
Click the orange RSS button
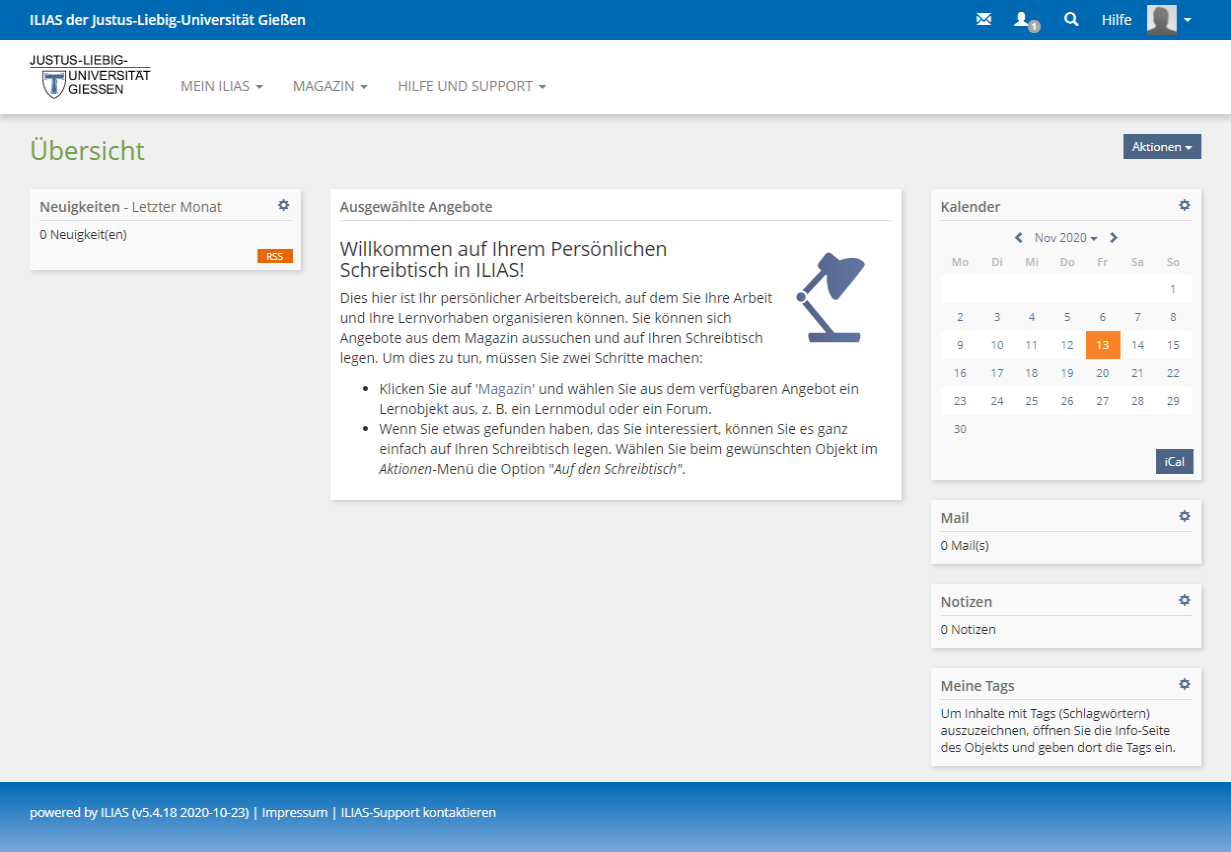274,256
